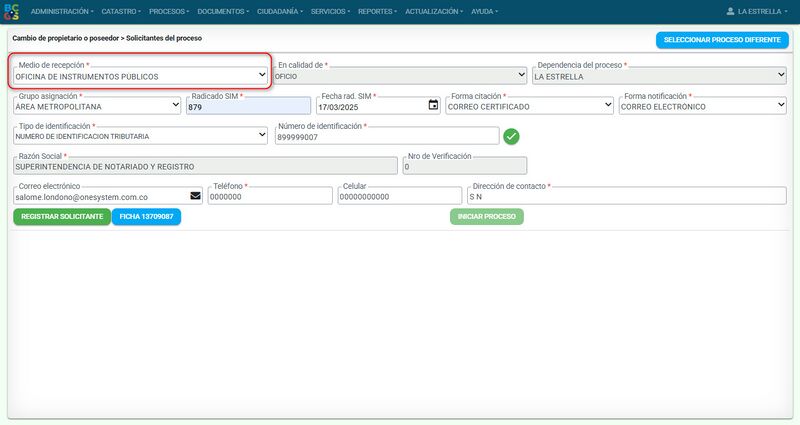
Task: Click the Celular input field
Action: click(399, 196)
